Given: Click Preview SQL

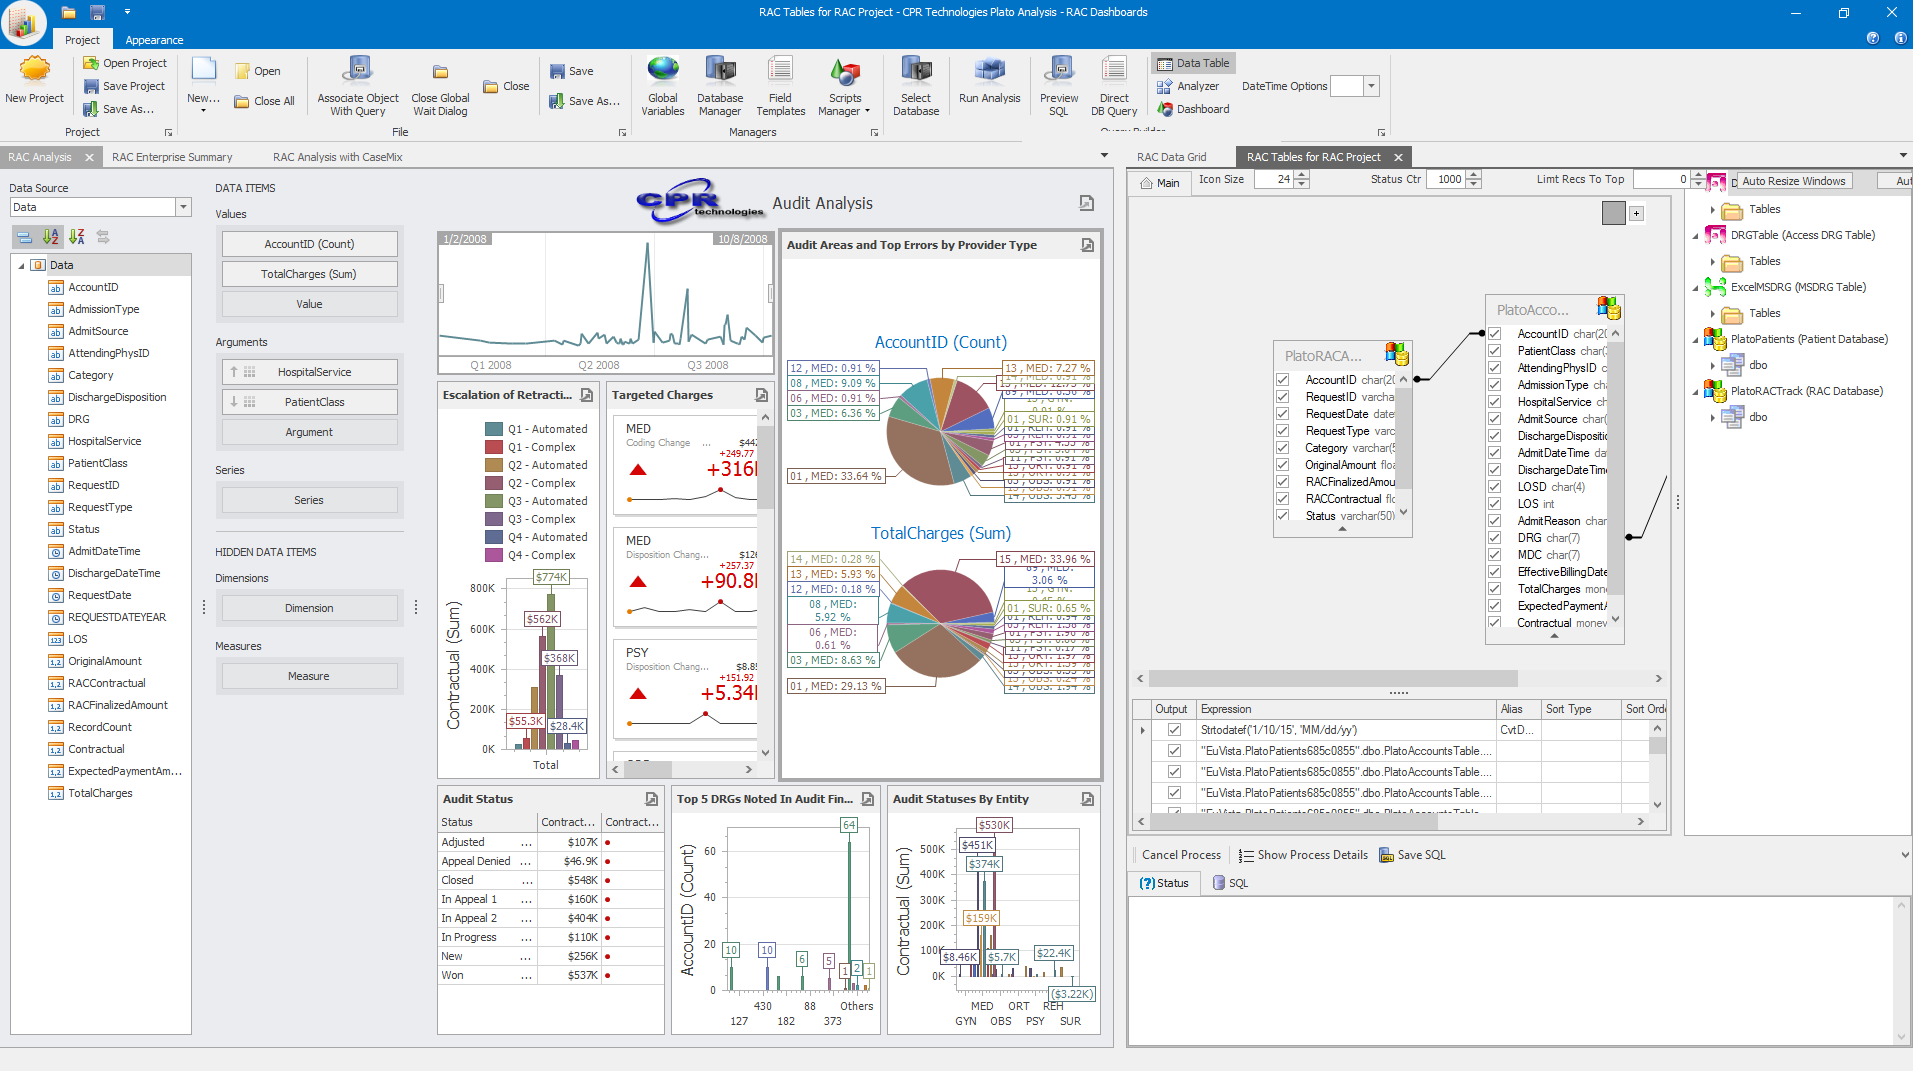Looking at the screenshot, I should click(x=1059, y=86).
